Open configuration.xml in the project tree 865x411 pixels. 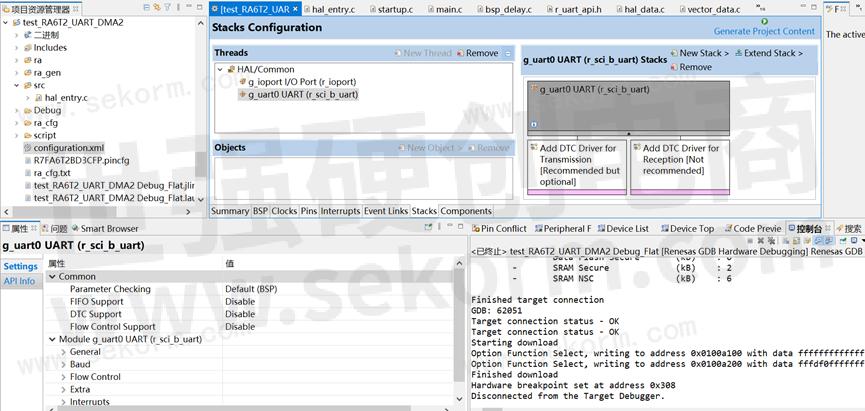pos(68,148)
